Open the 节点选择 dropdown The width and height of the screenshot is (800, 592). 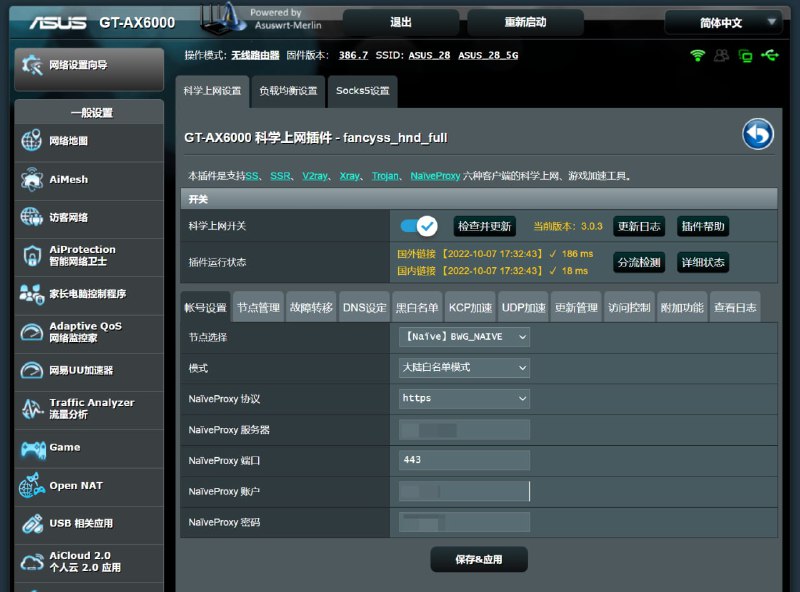pyautogui.click(x=464, y=337)
